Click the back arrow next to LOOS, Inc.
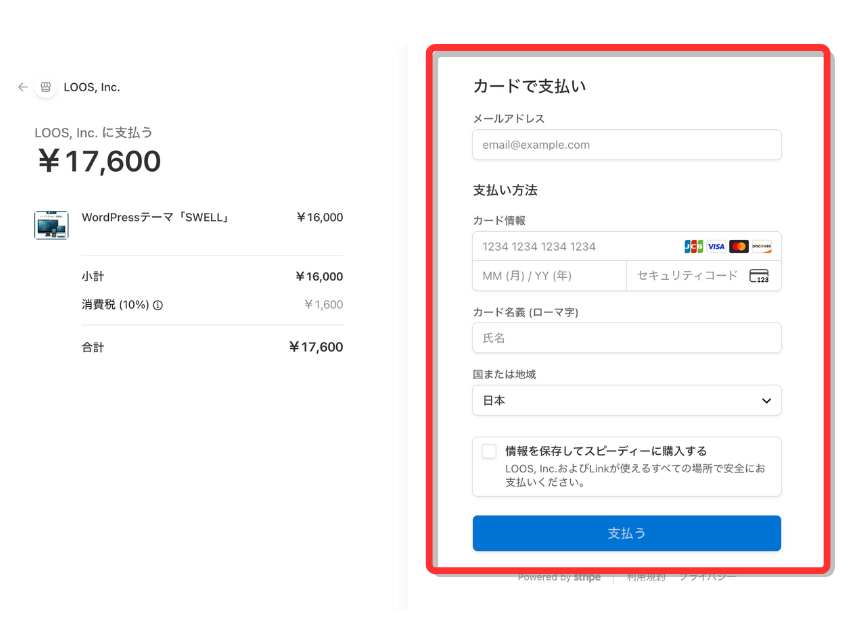Image resolution: width=850 pixels, height=630 pixels. [x=22, y=87]
